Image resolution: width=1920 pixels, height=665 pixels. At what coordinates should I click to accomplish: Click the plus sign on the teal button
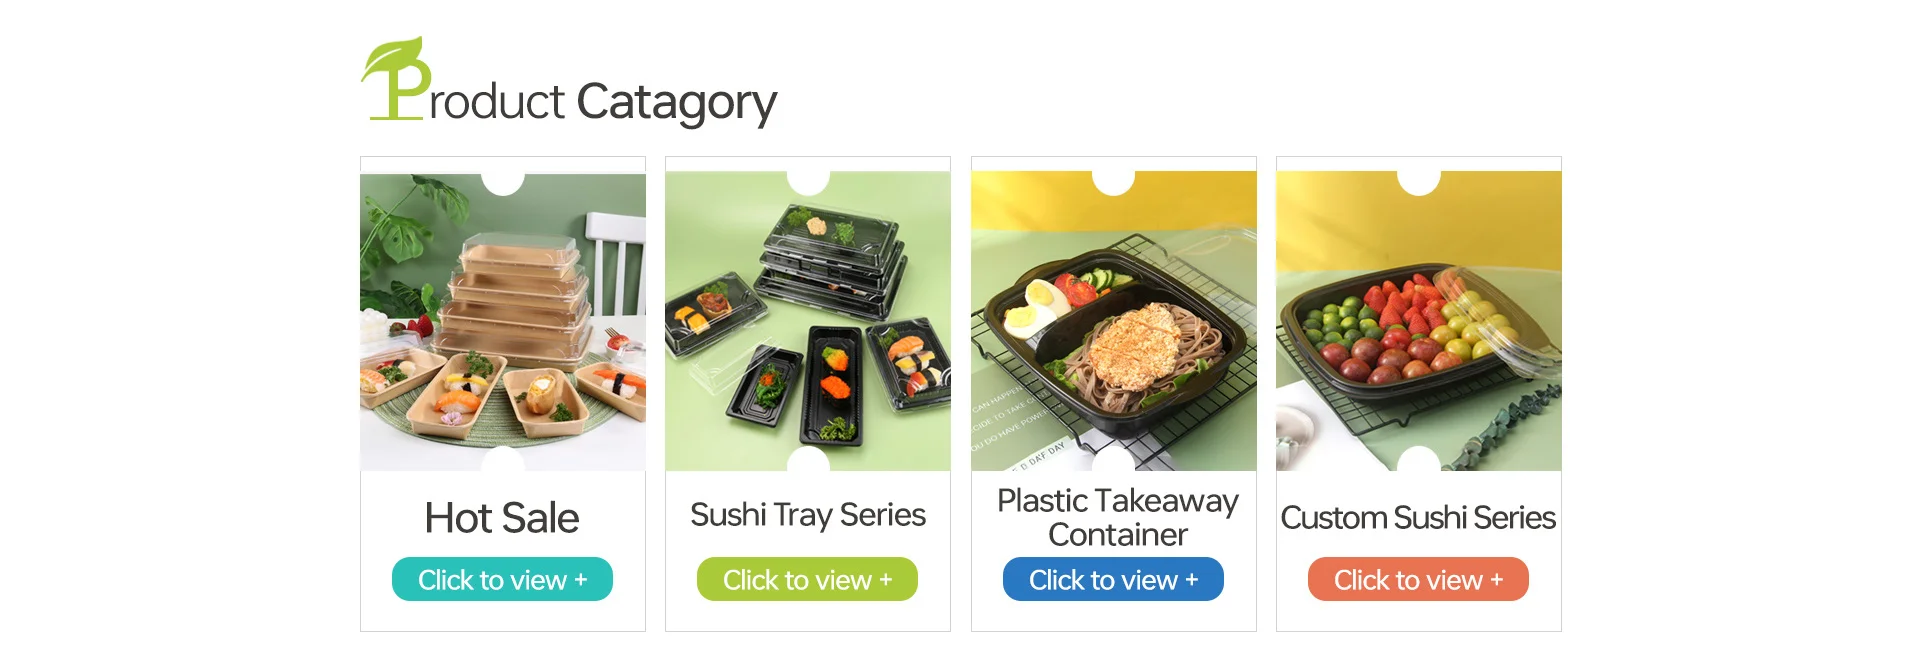coord(581,580)
